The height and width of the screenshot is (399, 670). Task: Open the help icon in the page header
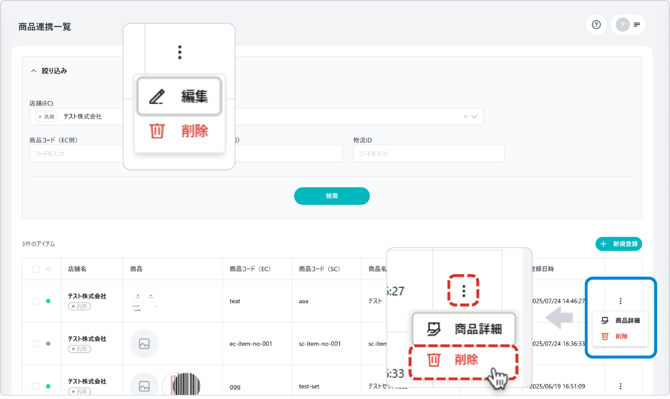596,25
